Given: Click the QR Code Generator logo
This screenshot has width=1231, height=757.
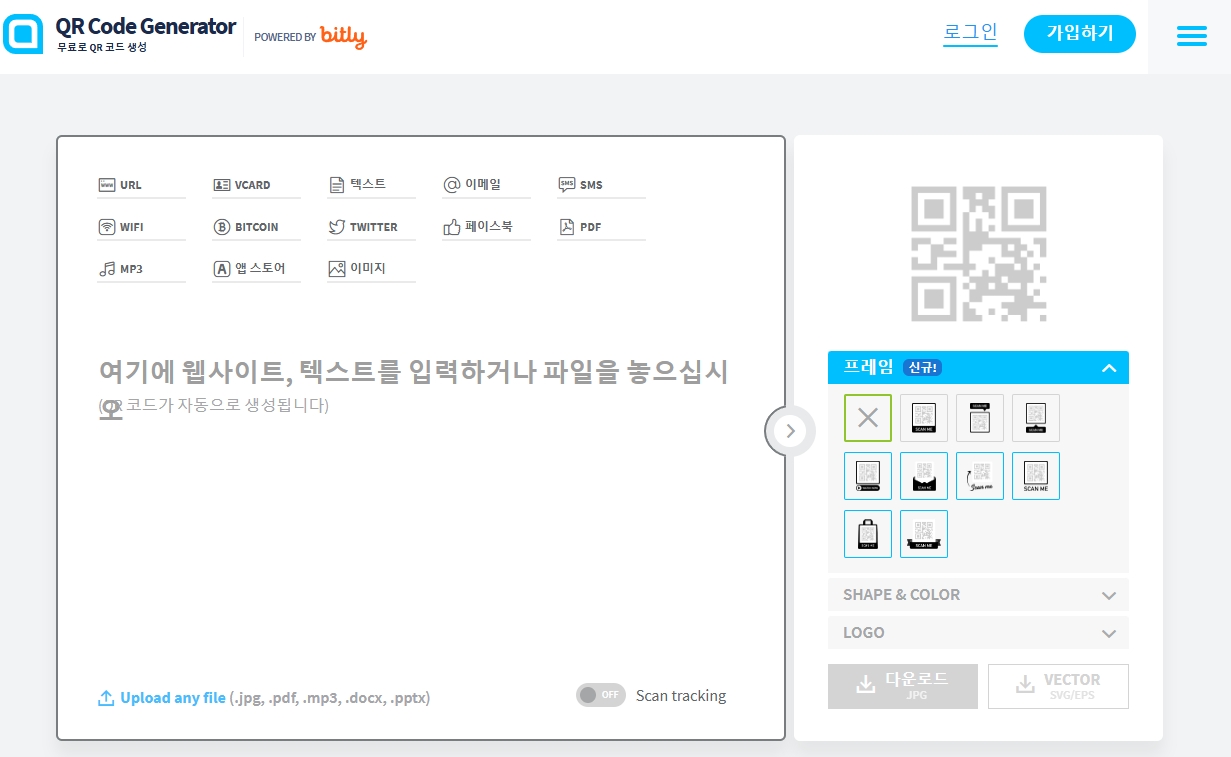Looking at the screenshot, I should 120,34.
